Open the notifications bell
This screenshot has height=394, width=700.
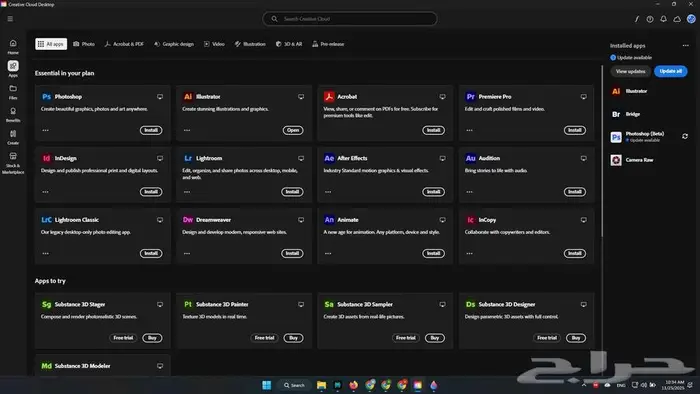point(663,19)
